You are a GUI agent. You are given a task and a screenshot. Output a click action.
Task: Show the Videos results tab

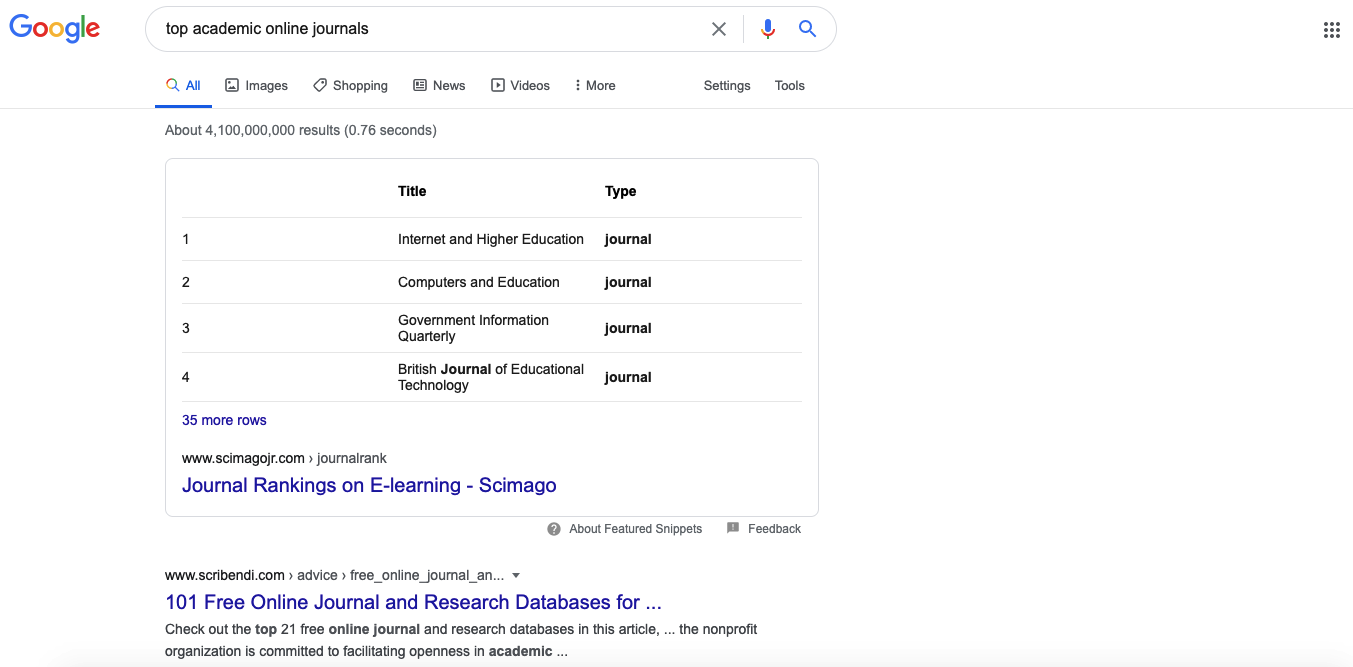(x=520, y=86)
